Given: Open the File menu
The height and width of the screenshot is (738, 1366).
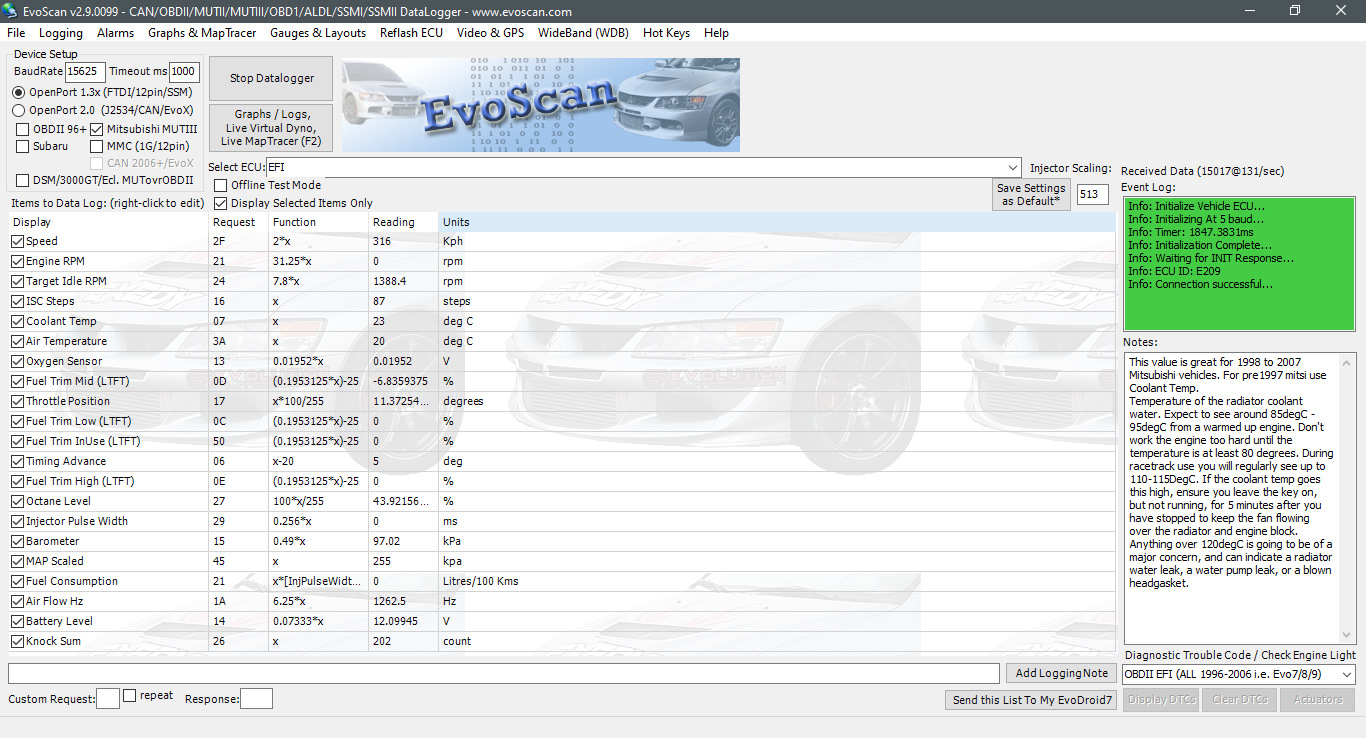Looking at the screenshot, I should [x=16, y=33].
